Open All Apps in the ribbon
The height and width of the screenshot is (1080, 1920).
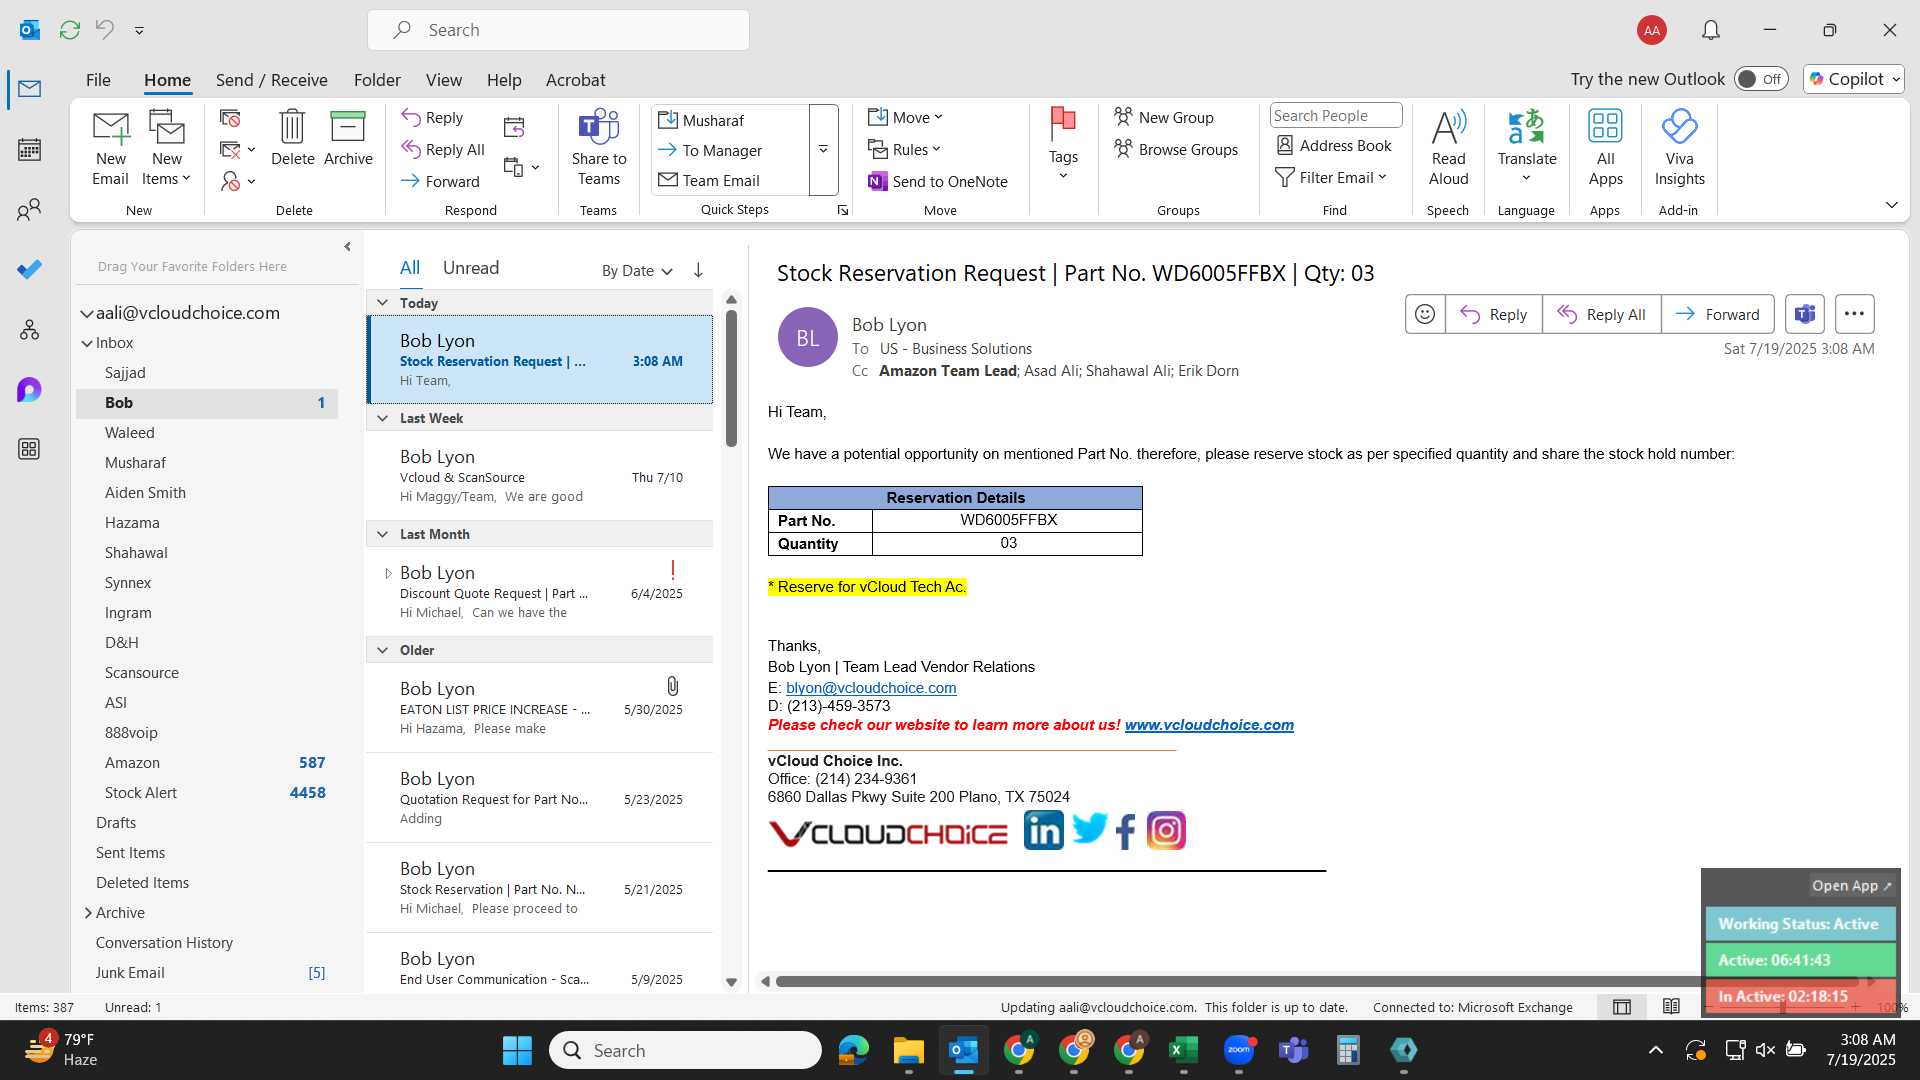(x=1605, y=149)
